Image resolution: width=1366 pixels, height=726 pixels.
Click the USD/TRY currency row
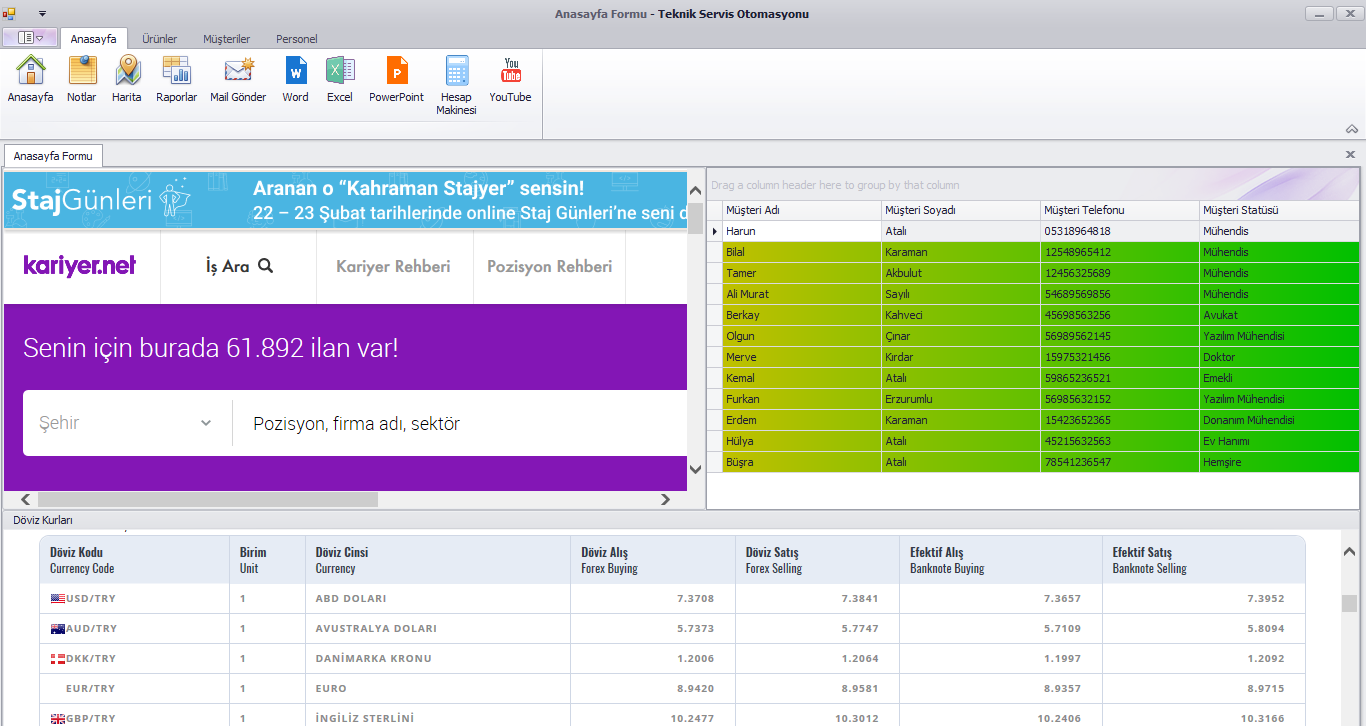672,599
